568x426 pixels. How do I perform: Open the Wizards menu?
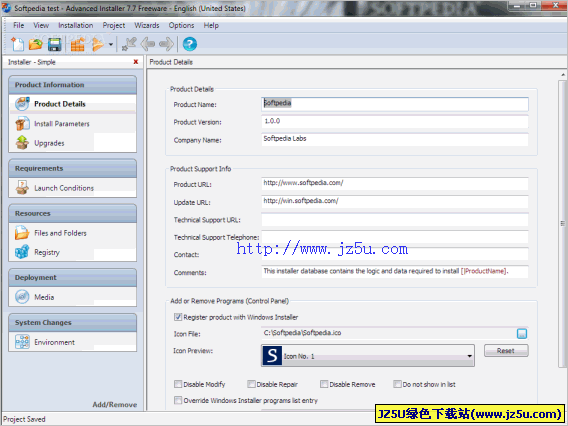[x=147, y=25]
